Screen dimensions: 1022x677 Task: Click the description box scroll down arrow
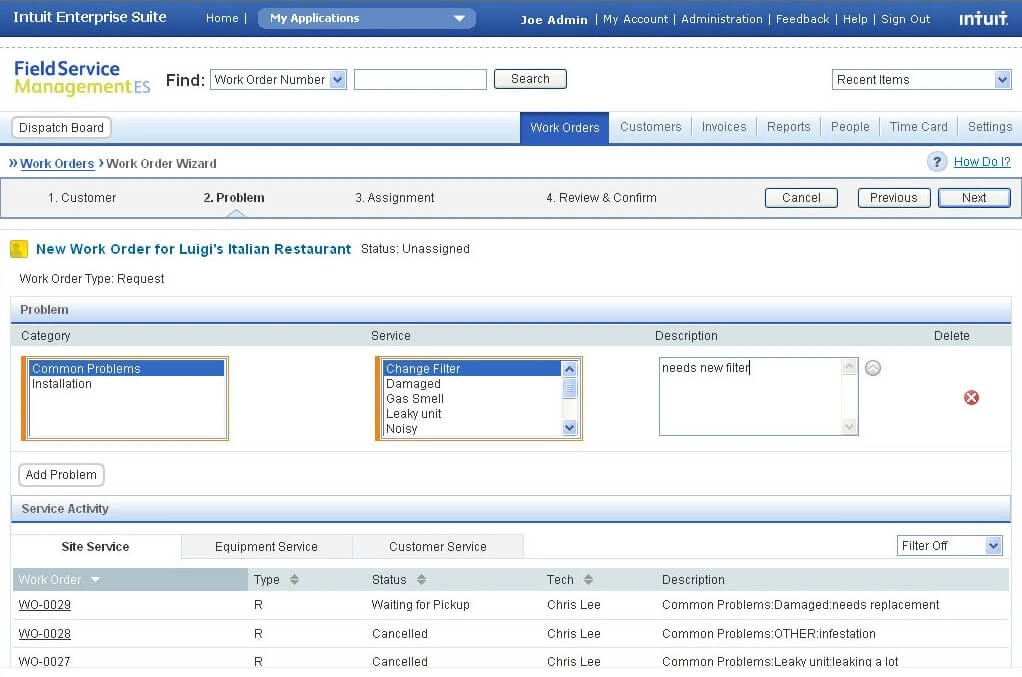pyautogui.click(x=849, y=427)
